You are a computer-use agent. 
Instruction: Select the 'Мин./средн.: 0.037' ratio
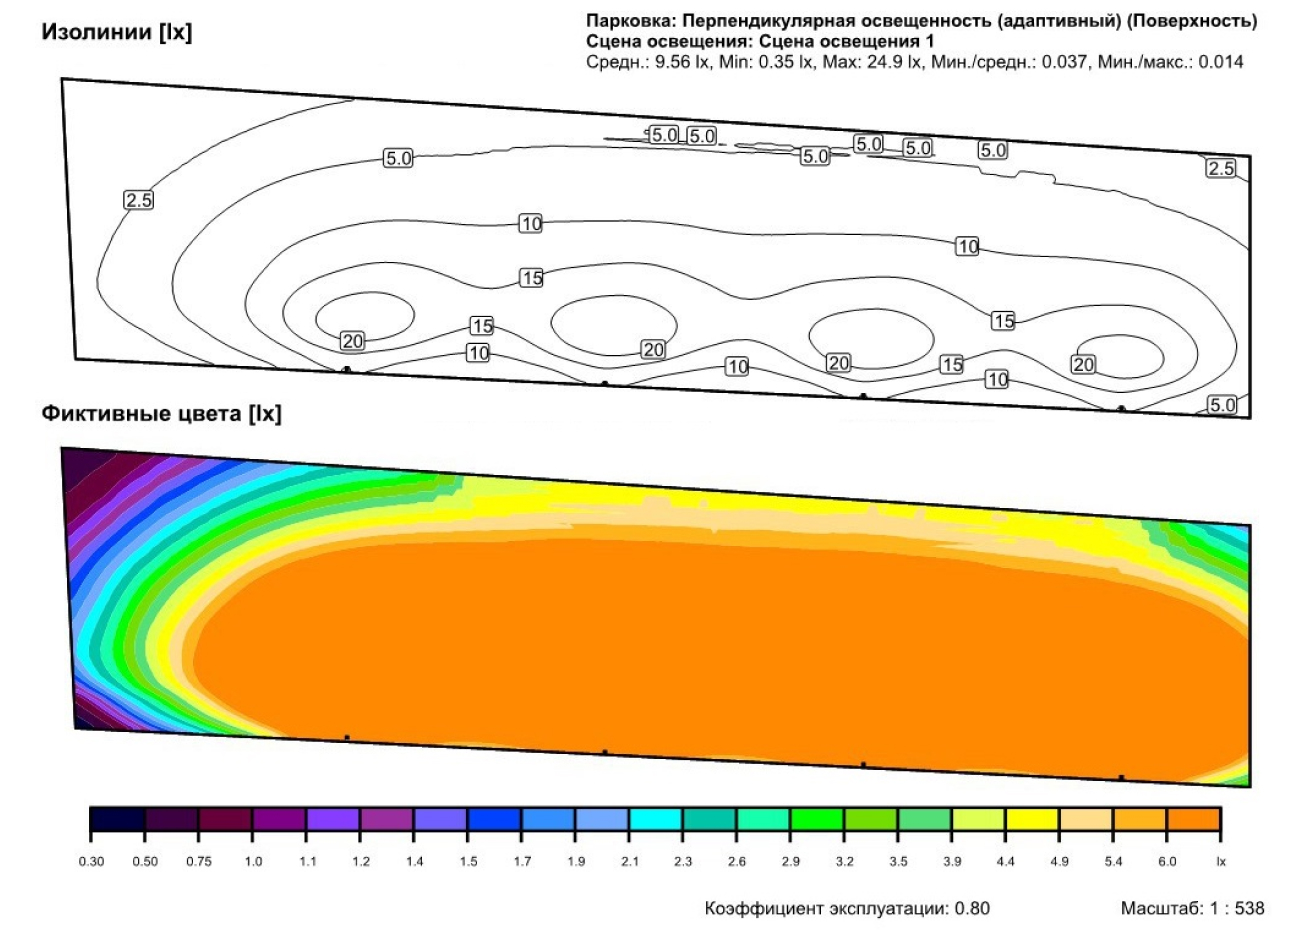pyautogui.click(x=1008, y=62)
